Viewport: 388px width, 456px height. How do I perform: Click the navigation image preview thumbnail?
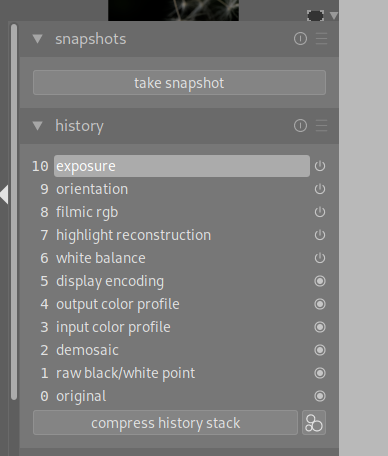(173, 10)
